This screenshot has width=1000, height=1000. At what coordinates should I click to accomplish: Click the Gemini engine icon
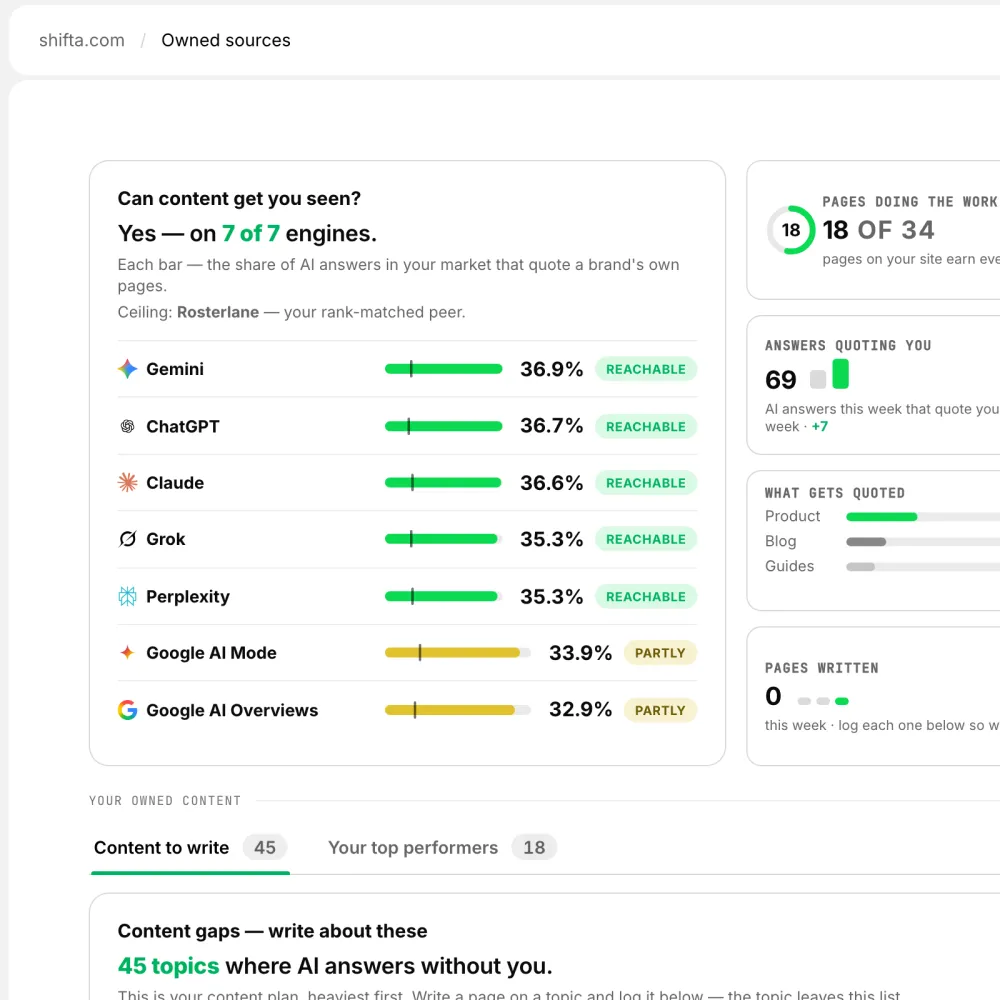[128, 369]
